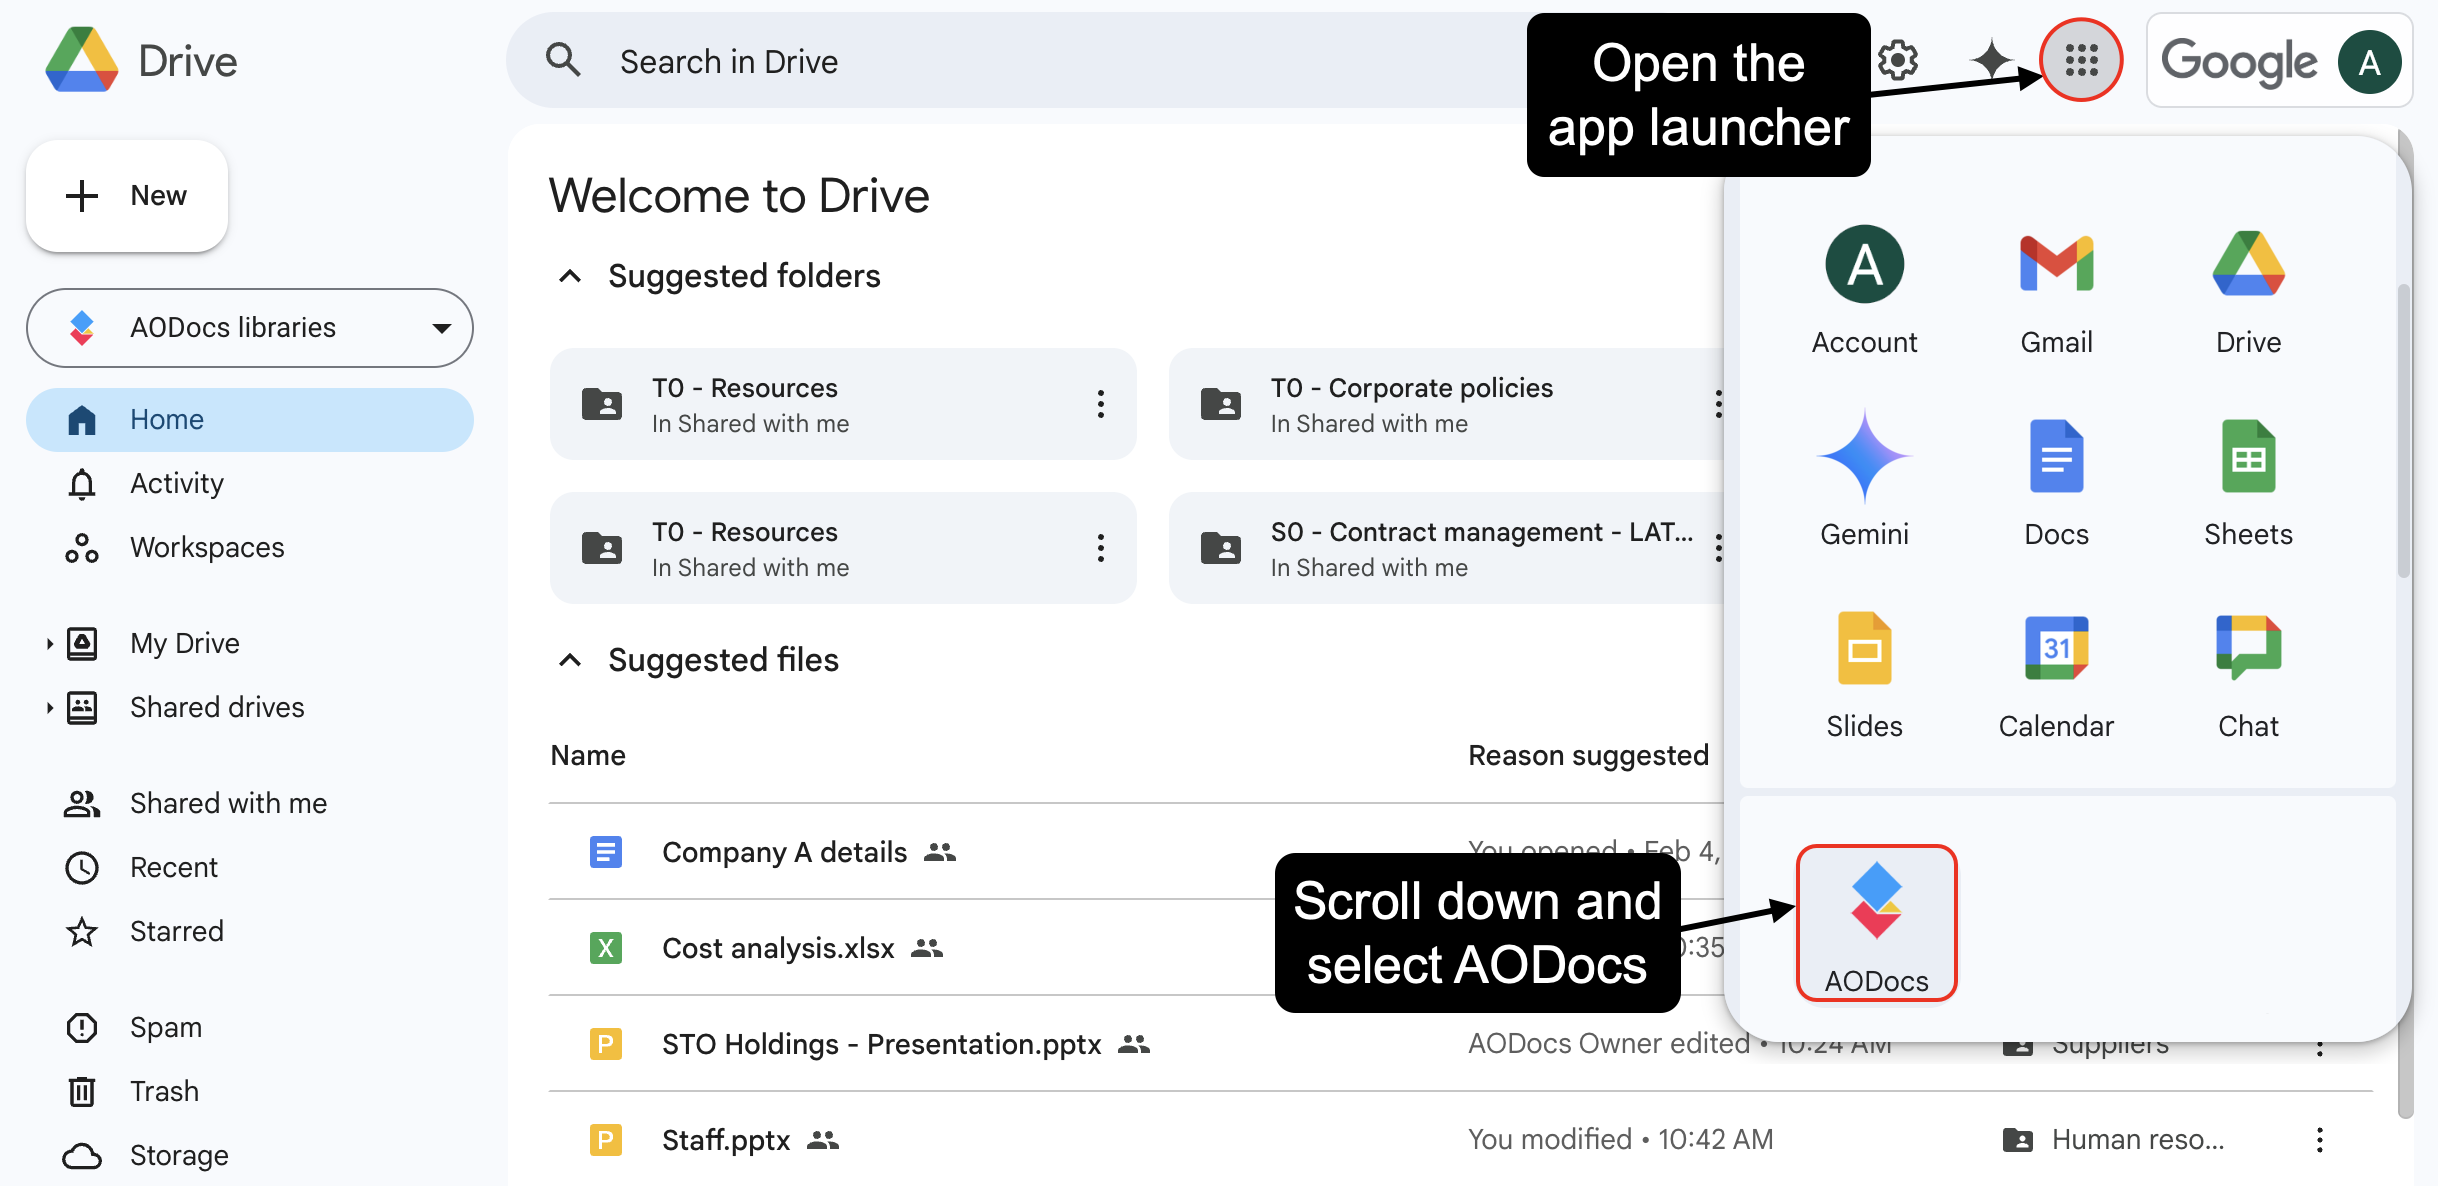Open Recent in sidebar
The width and height of the screenshot is (2438, 1186).
250,868
